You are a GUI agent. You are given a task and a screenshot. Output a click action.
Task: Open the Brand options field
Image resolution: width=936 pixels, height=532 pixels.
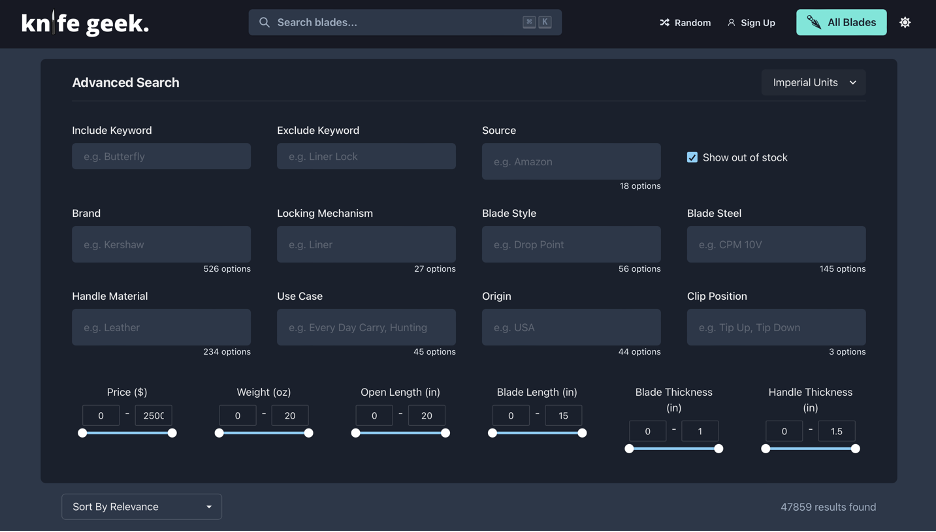161,244
